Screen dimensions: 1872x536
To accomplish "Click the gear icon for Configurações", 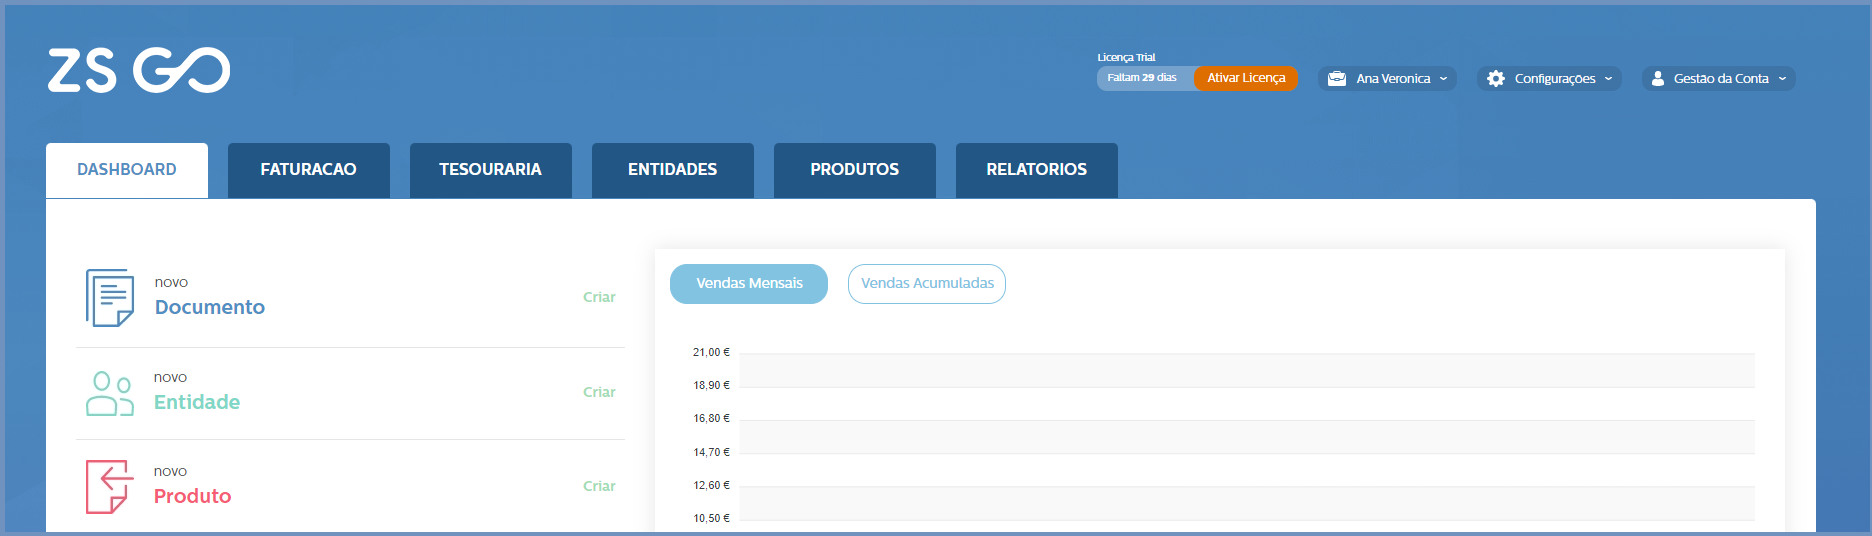I will click(1496, 79).
